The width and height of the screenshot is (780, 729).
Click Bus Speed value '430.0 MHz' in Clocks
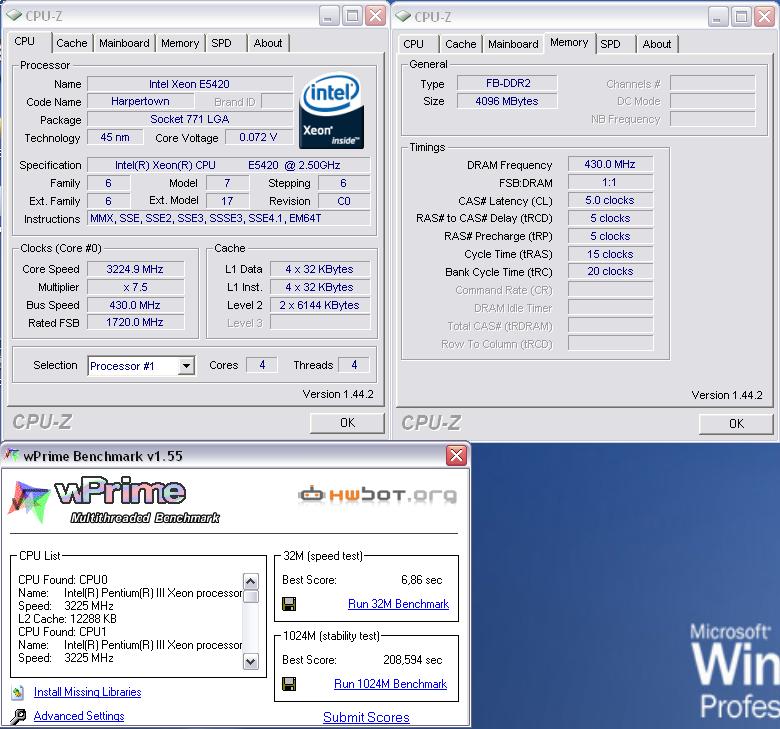click(x=135, y=305)
